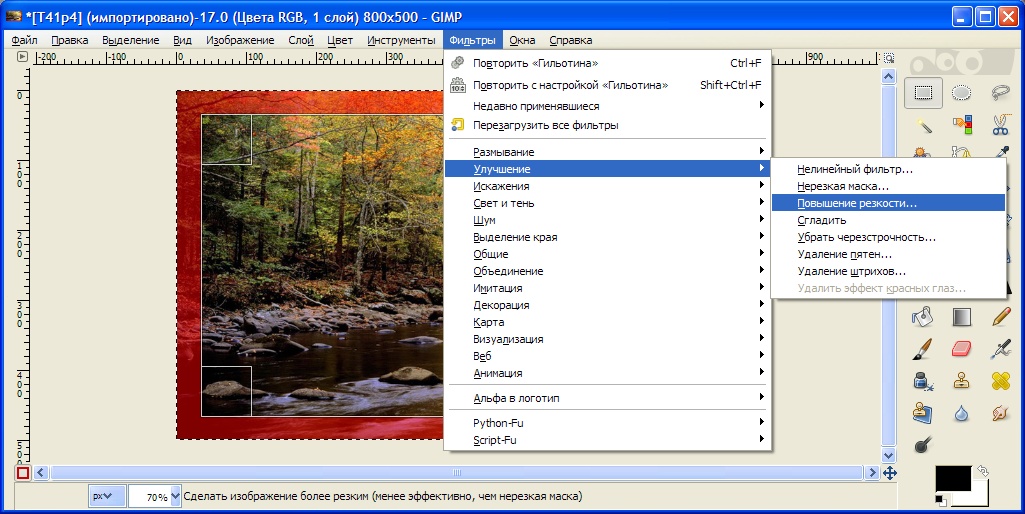
Task: Open the Справка menu
Action: click(x=570, y=41)
